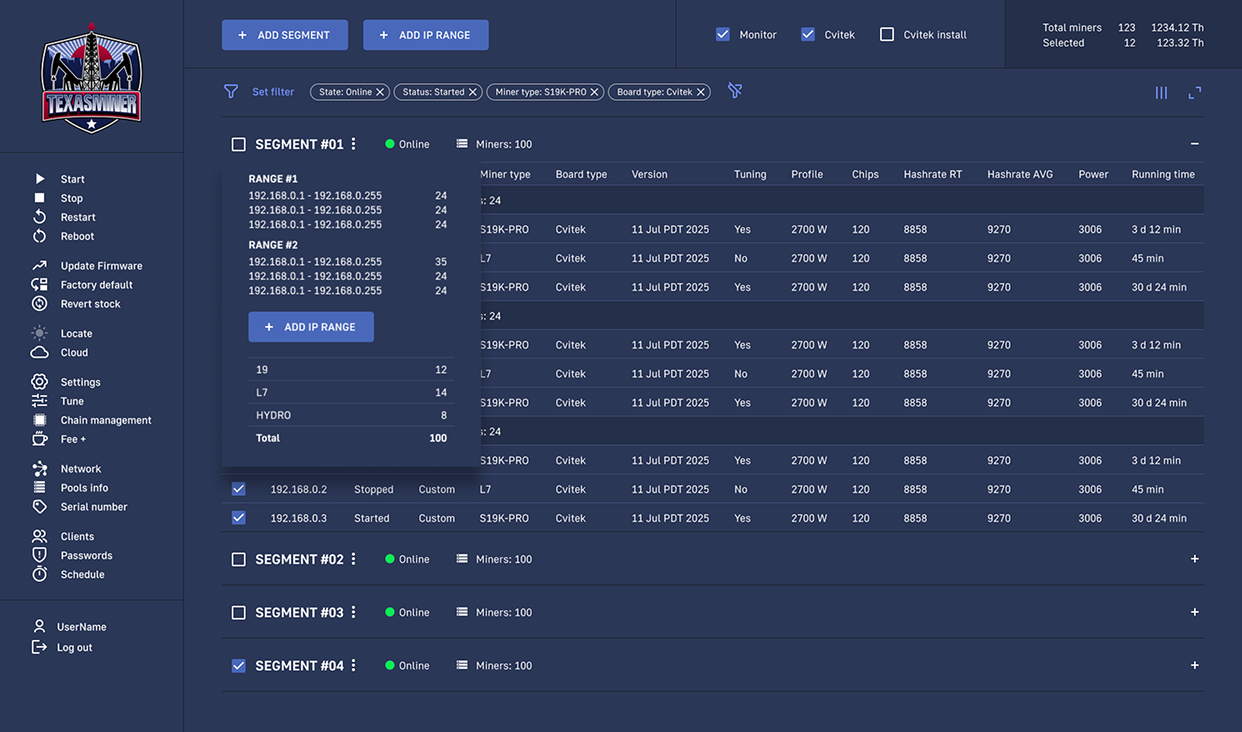
Task: Click the column settings icon top right
Action: [1161, 91]
